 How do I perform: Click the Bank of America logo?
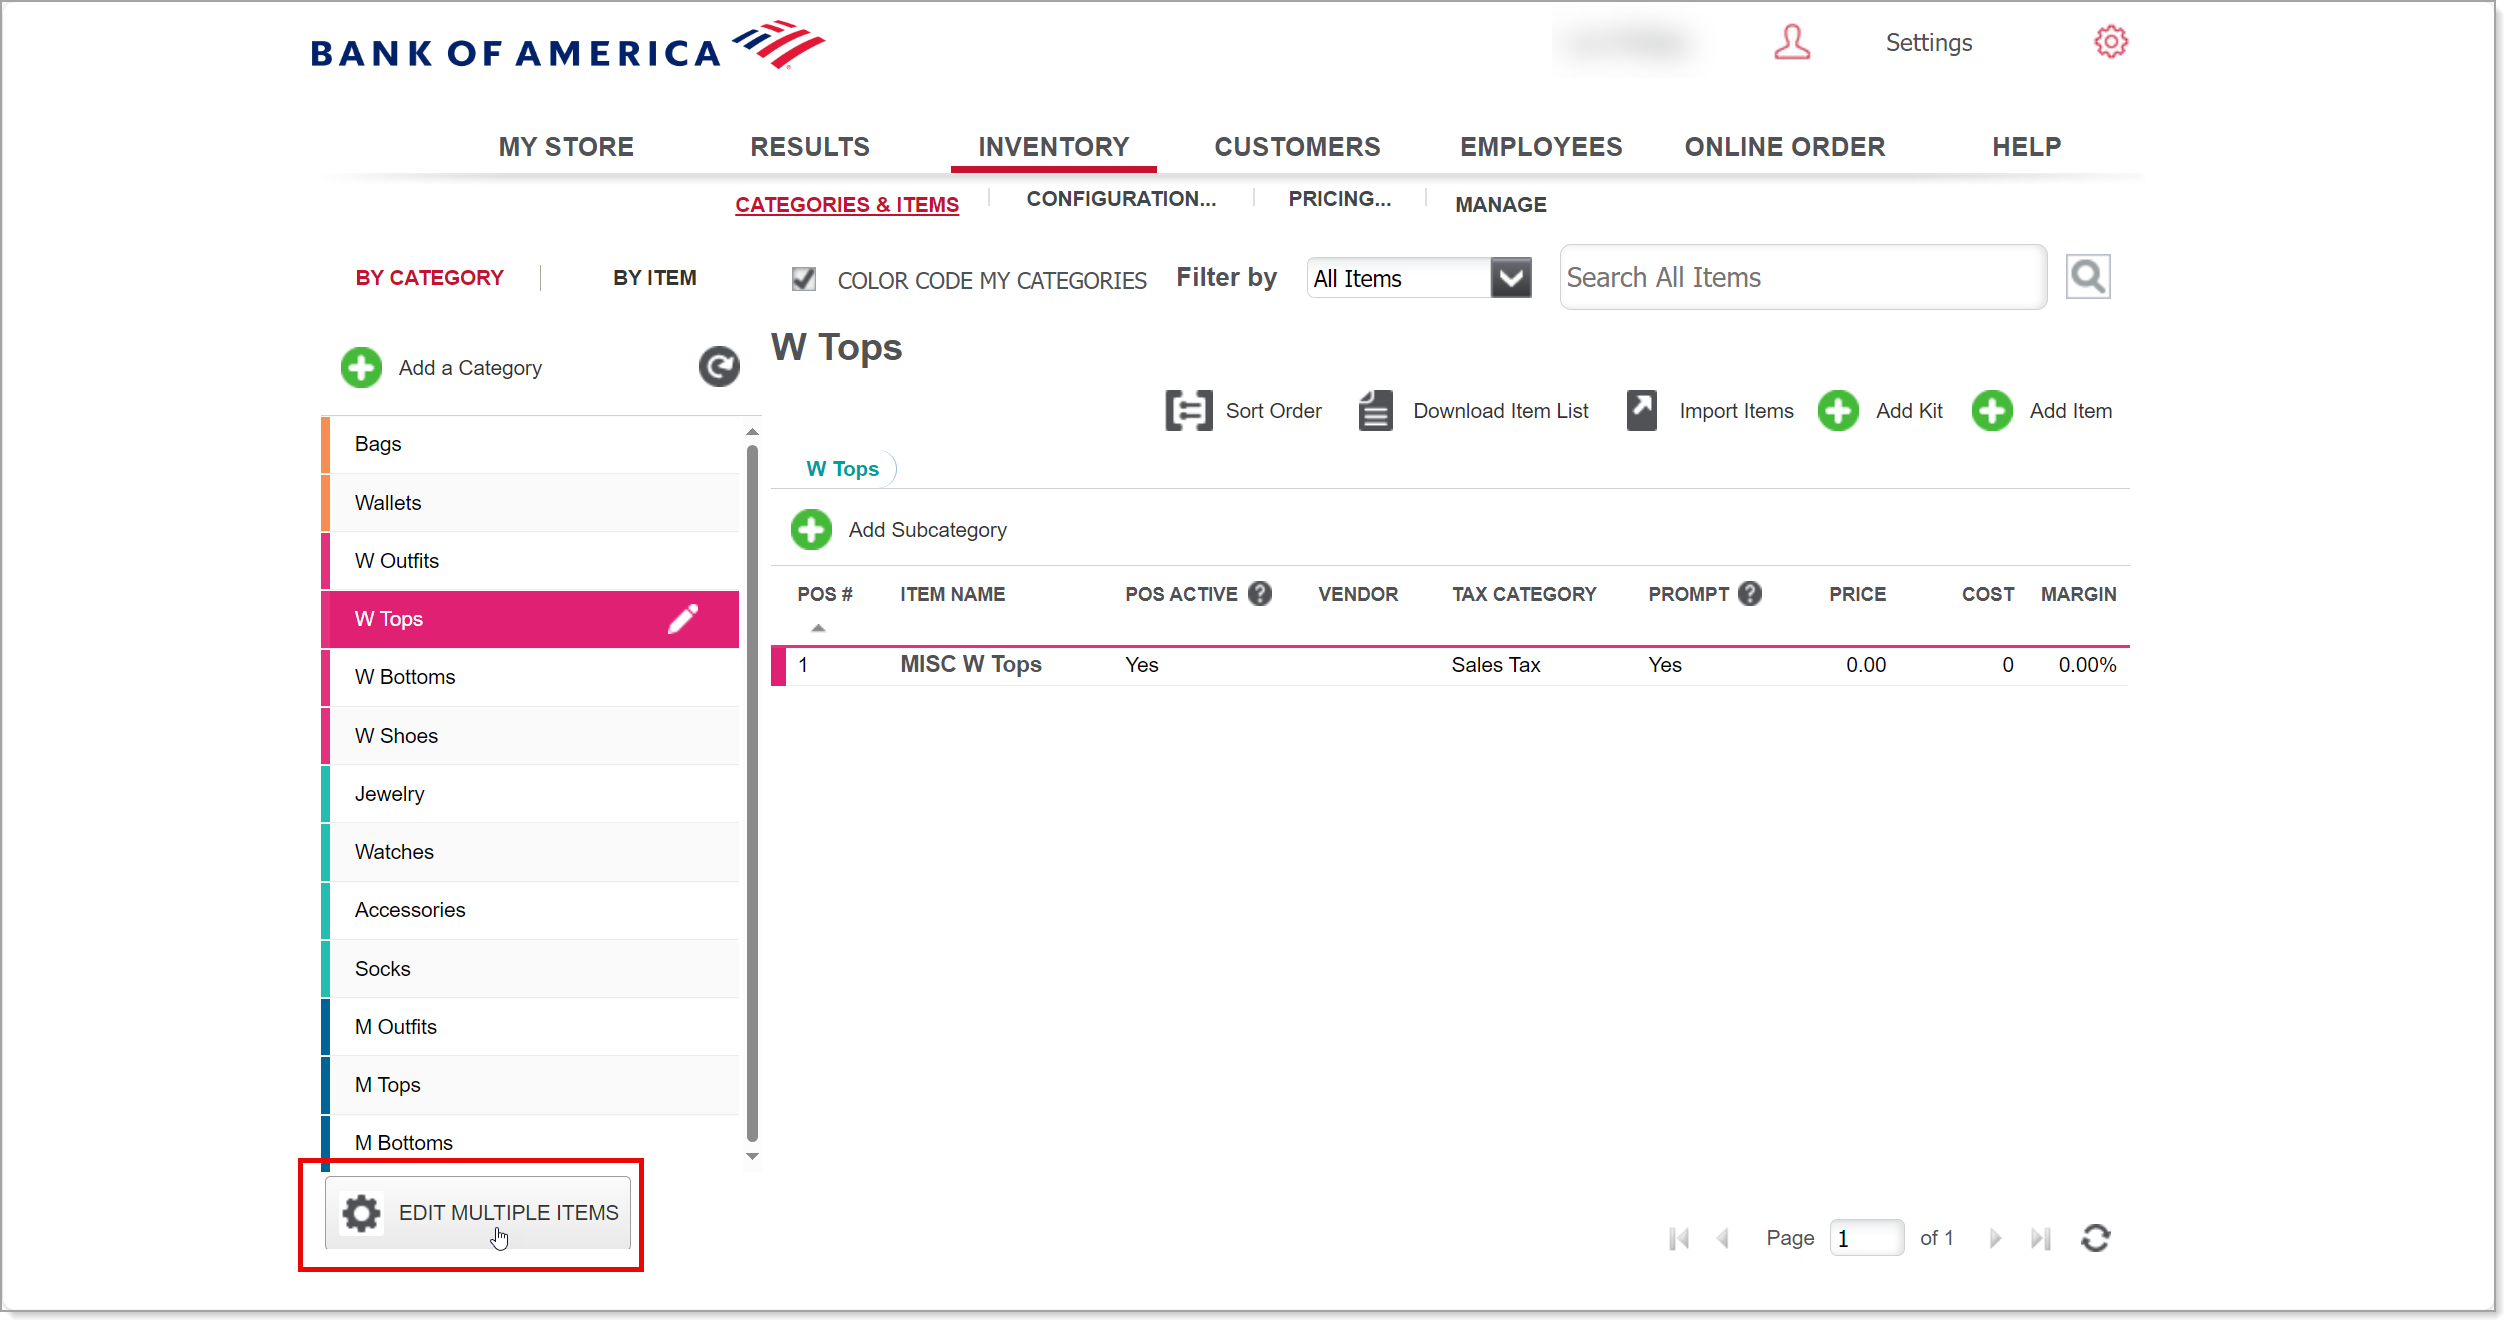tap(567, 46)
